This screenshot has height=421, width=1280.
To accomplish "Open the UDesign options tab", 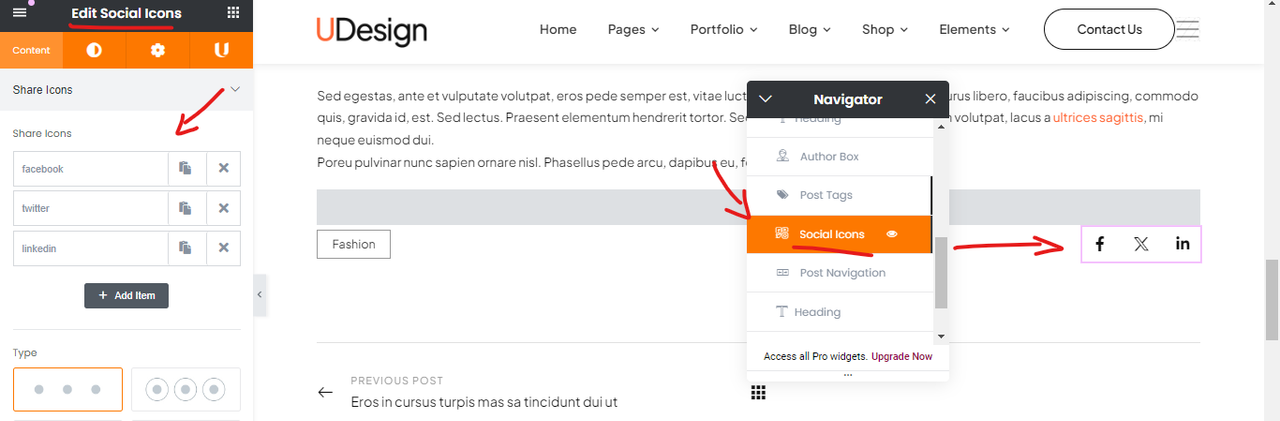I will (x=222, y=50).
